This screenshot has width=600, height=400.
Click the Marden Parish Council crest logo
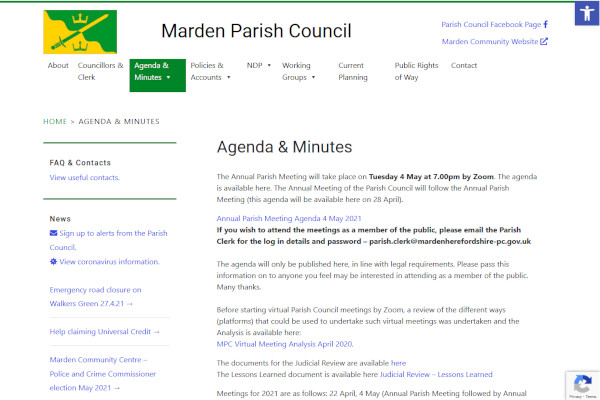[x=80, y=32]
